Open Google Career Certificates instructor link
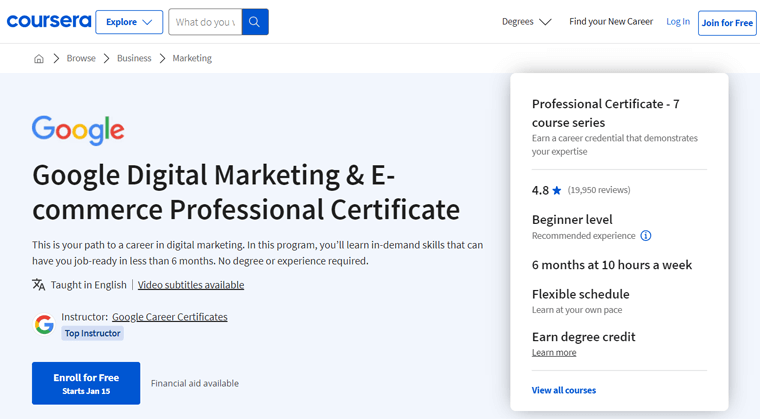This screenshot has height=419, width=760. click(x=170, y=317)
